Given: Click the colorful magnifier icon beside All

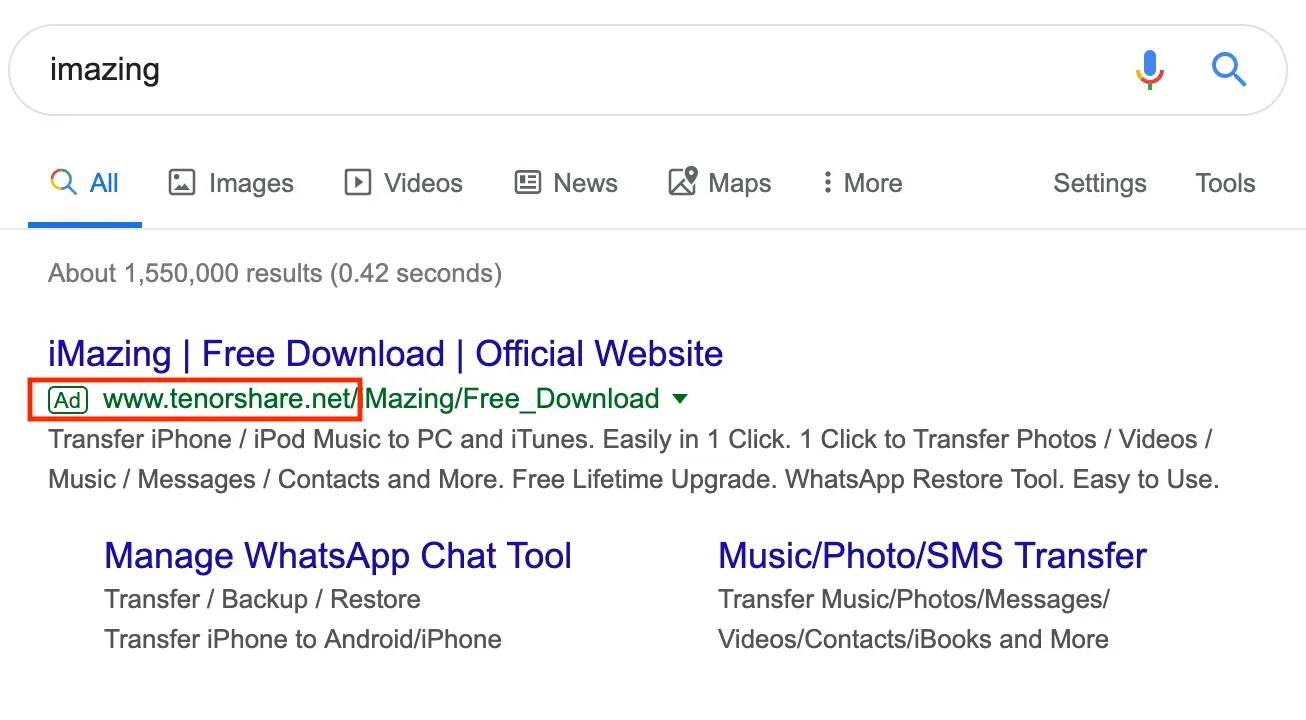Looking at the screenshot, I should point(62,183).
